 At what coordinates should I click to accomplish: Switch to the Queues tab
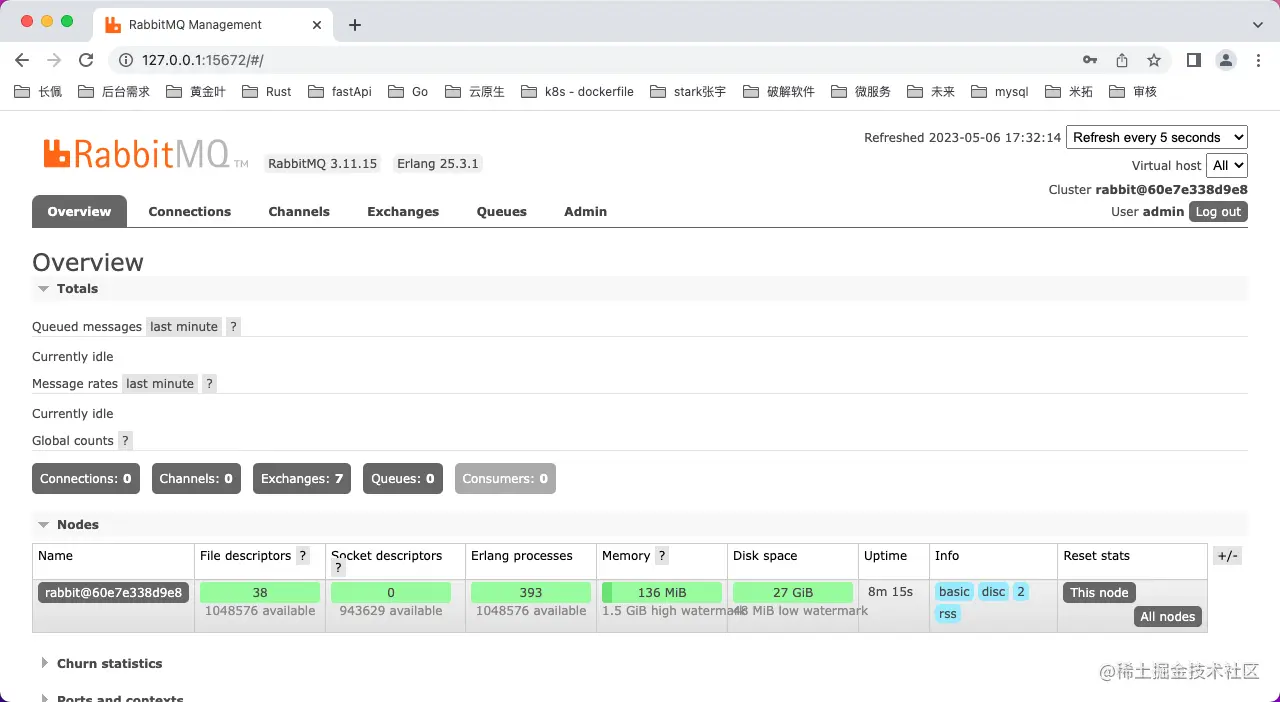(x=501, y=211)
